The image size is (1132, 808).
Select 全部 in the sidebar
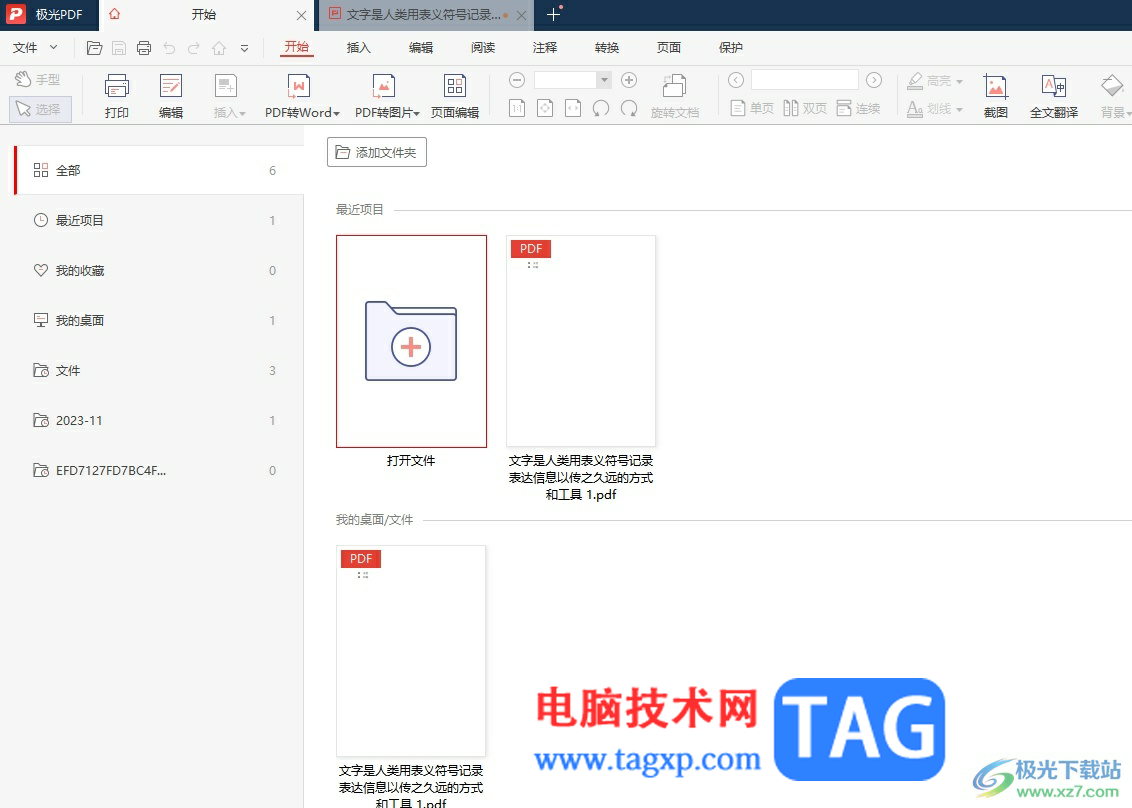point(159,170)
